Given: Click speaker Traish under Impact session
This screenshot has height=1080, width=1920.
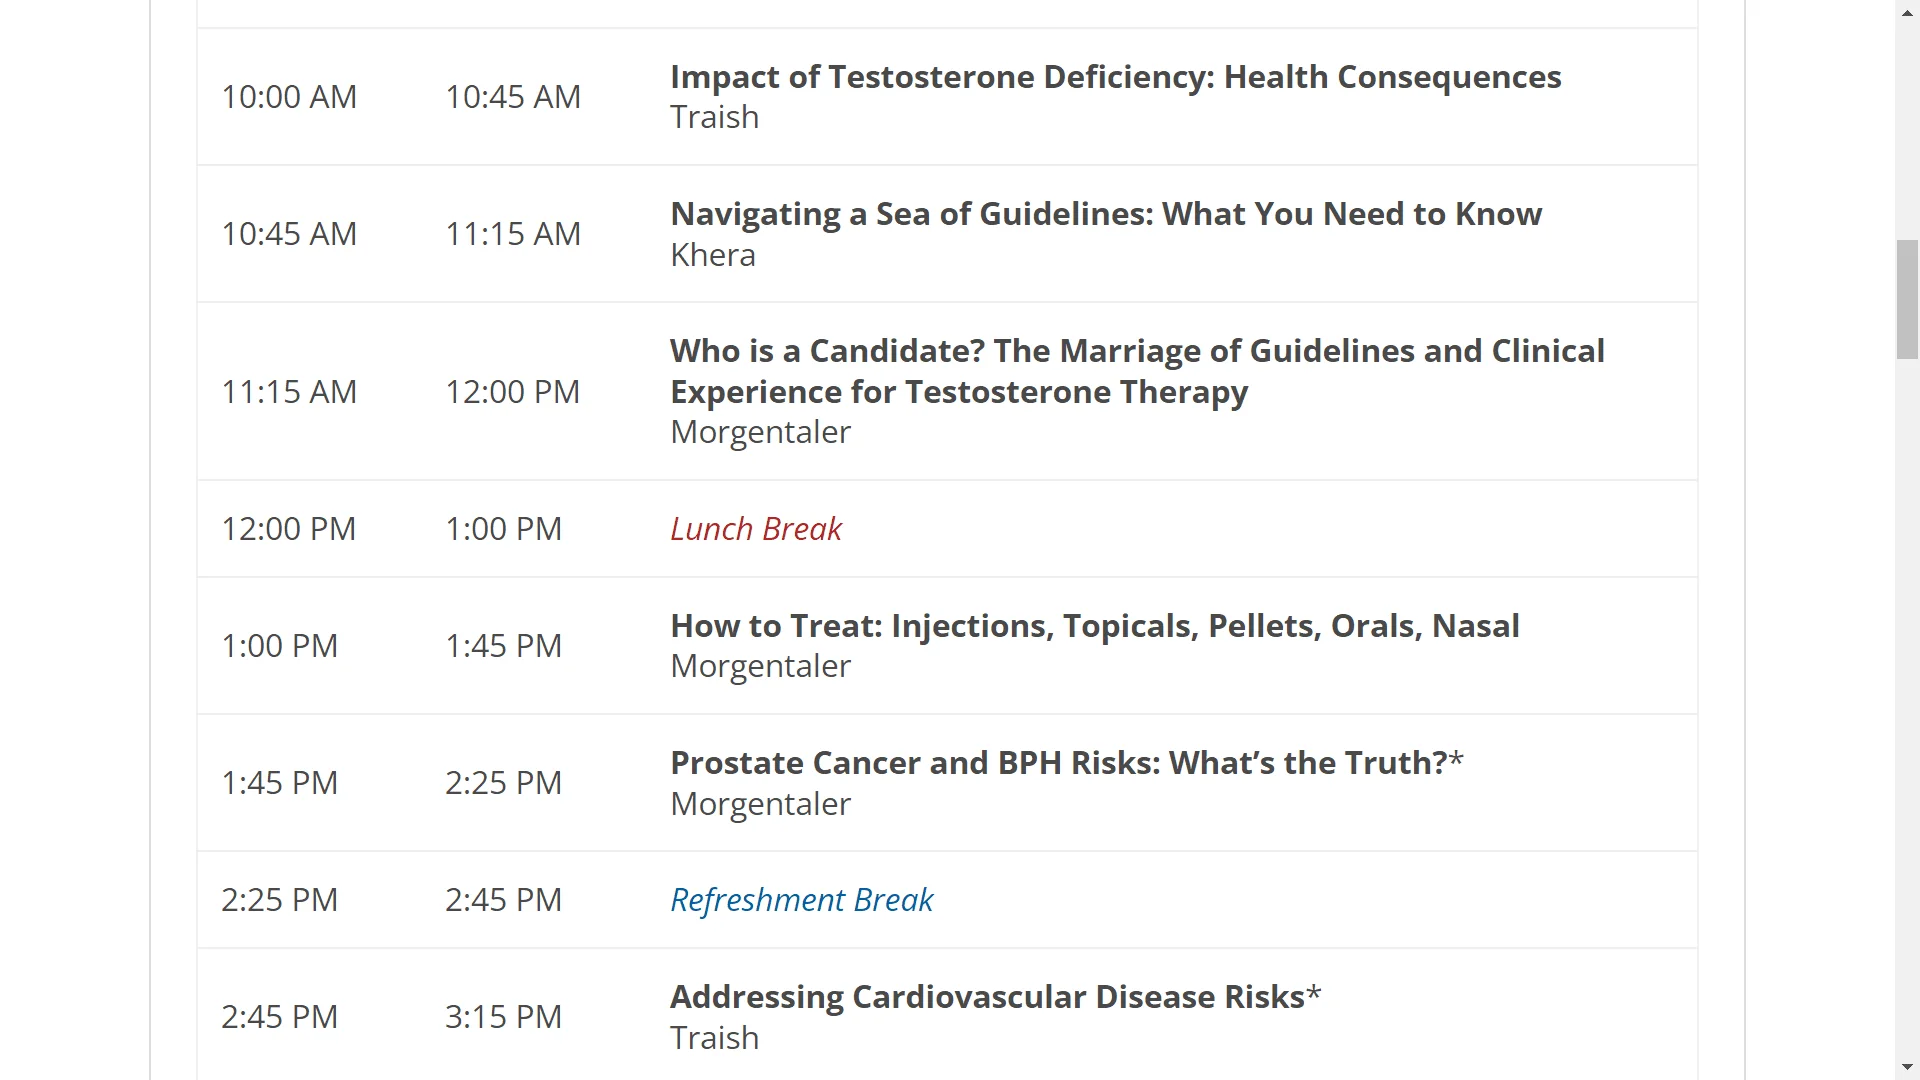Looking at the screenshot, I should 714,117.
